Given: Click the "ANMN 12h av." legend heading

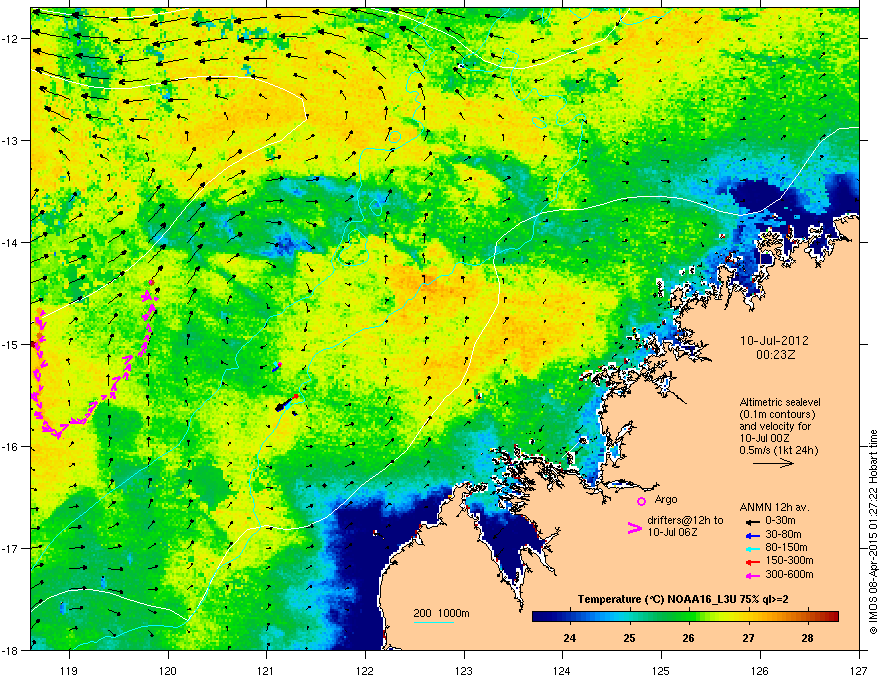Looking at the screenshot, I should click(x=774, y=507).
